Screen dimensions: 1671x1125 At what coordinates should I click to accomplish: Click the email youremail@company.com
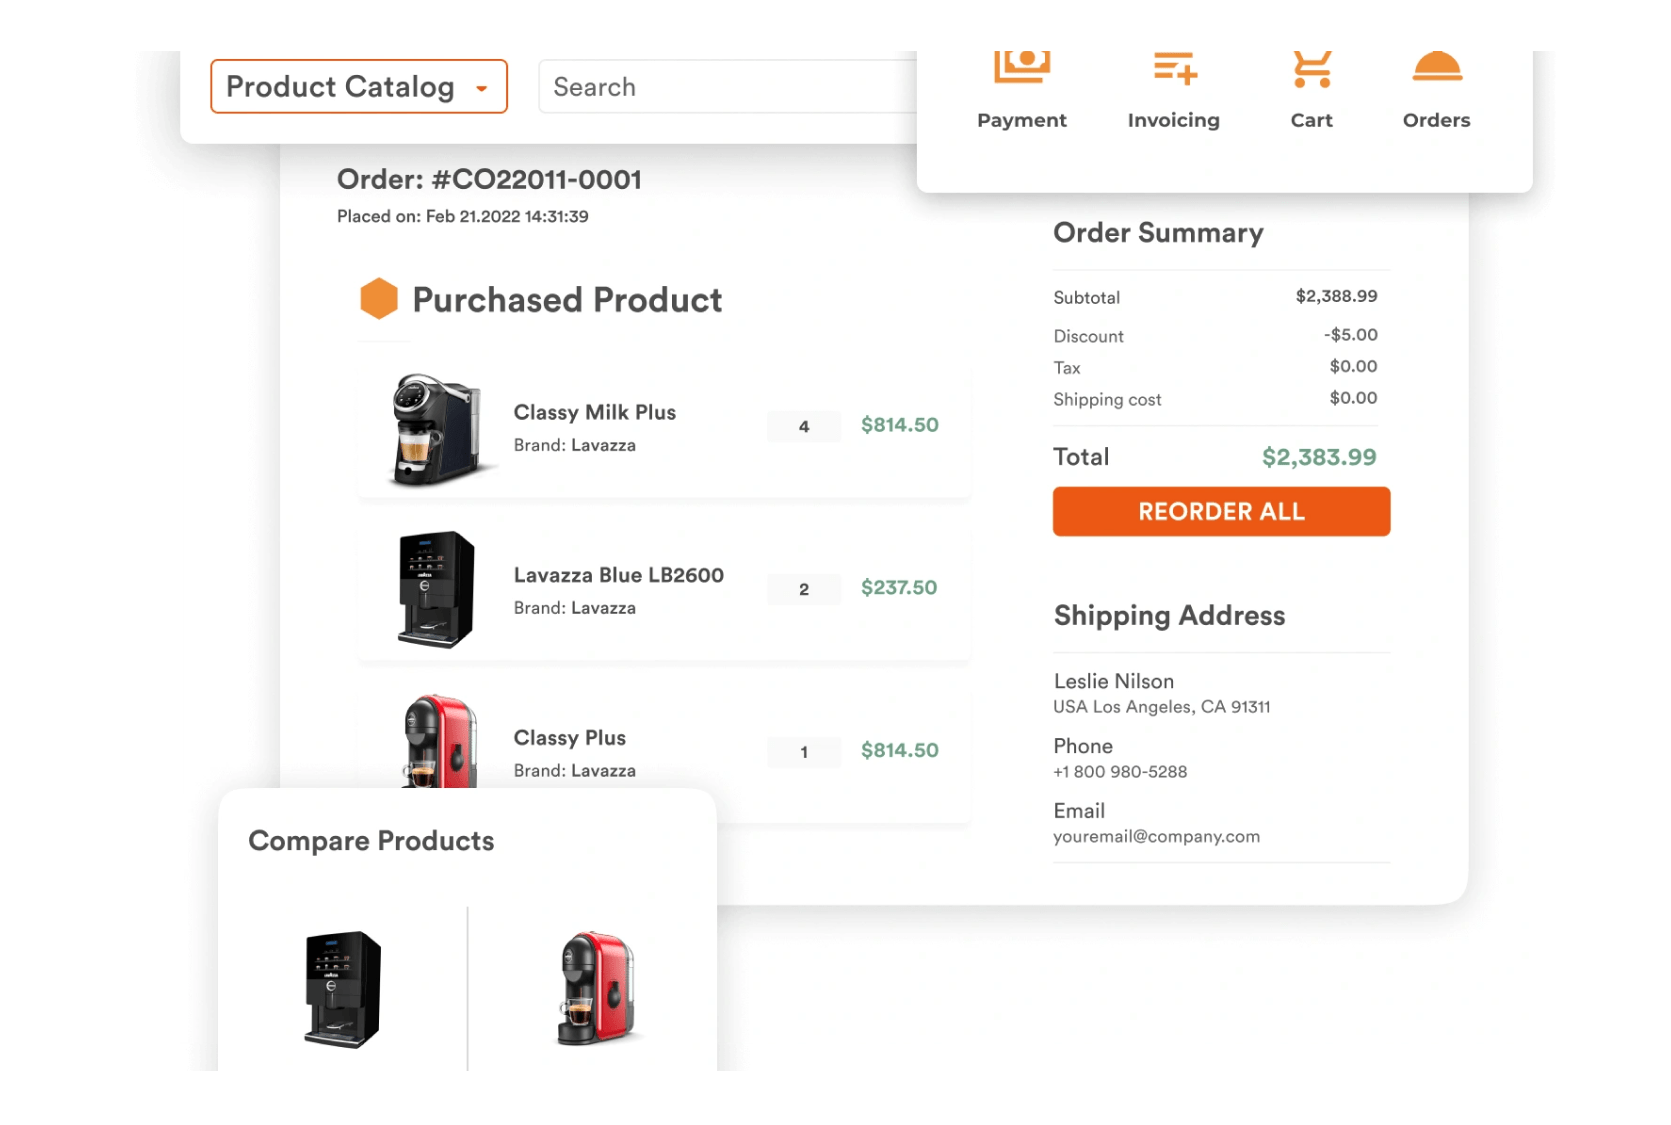coord(1157,837)
